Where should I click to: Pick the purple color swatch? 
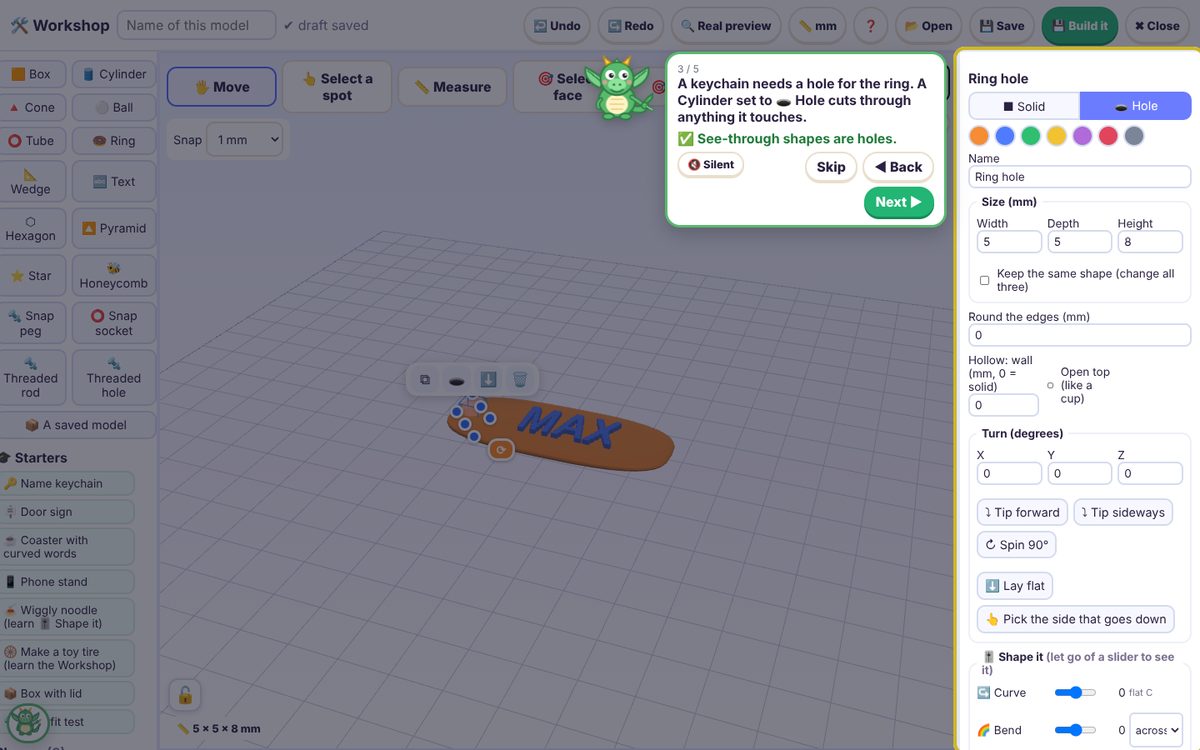click(x=1082, y=136)
